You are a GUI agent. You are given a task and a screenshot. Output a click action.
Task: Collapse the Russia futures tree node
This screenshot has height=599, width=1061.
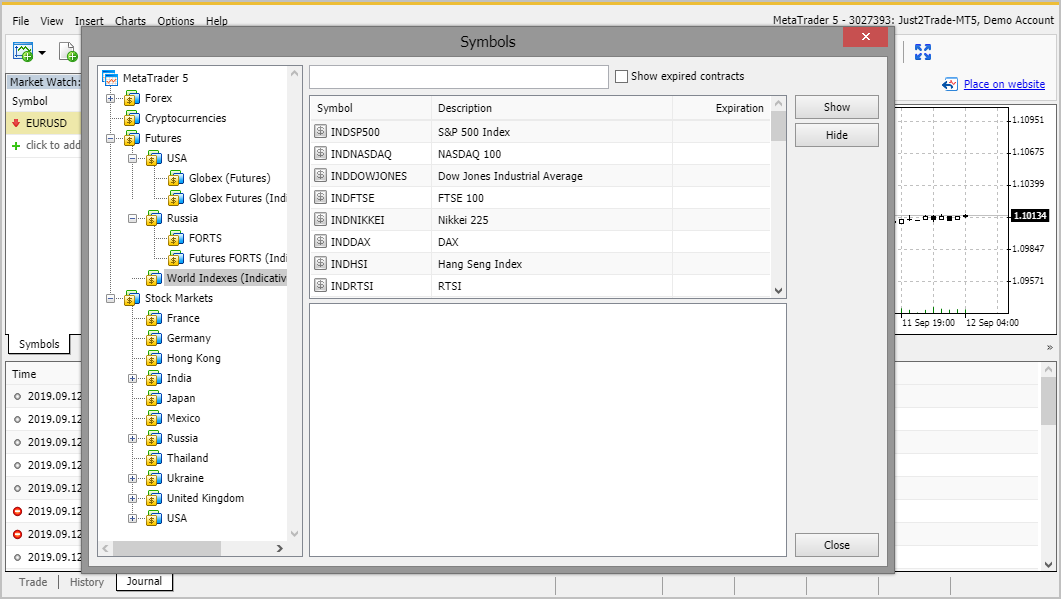click(x=133, y=218)
